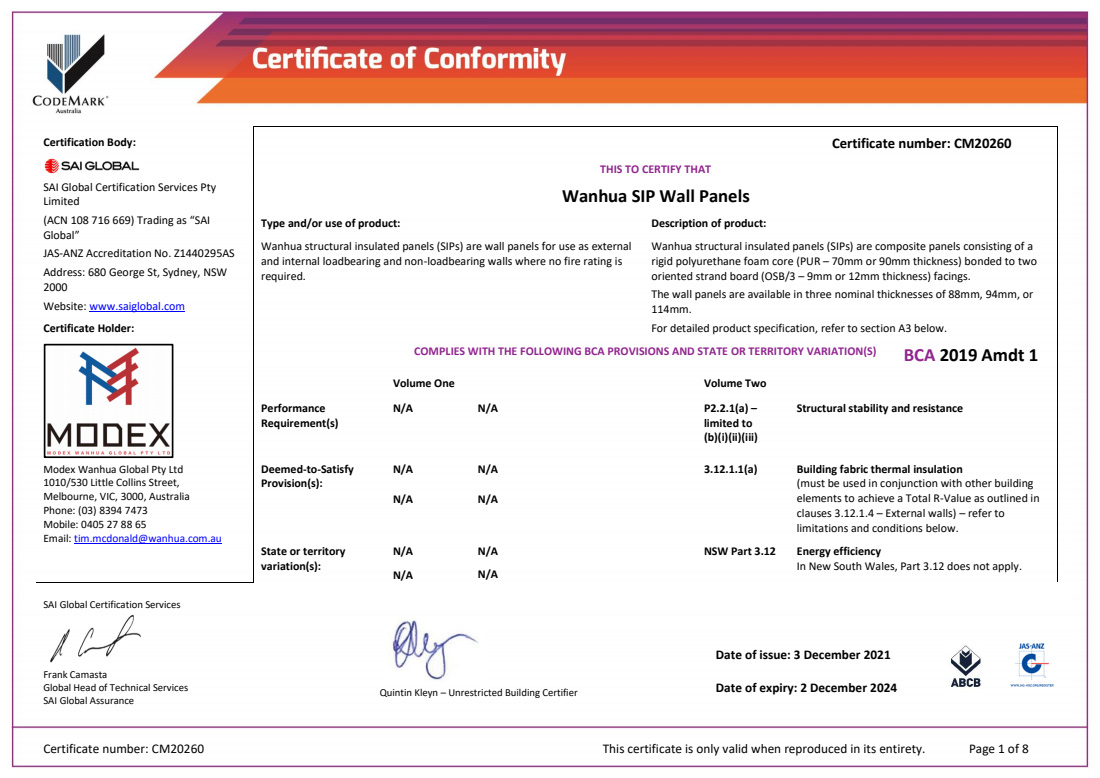Click the printed name "Frank Camasta"
Viewport: 1100px width, 778px height.
tap(75, 675)
